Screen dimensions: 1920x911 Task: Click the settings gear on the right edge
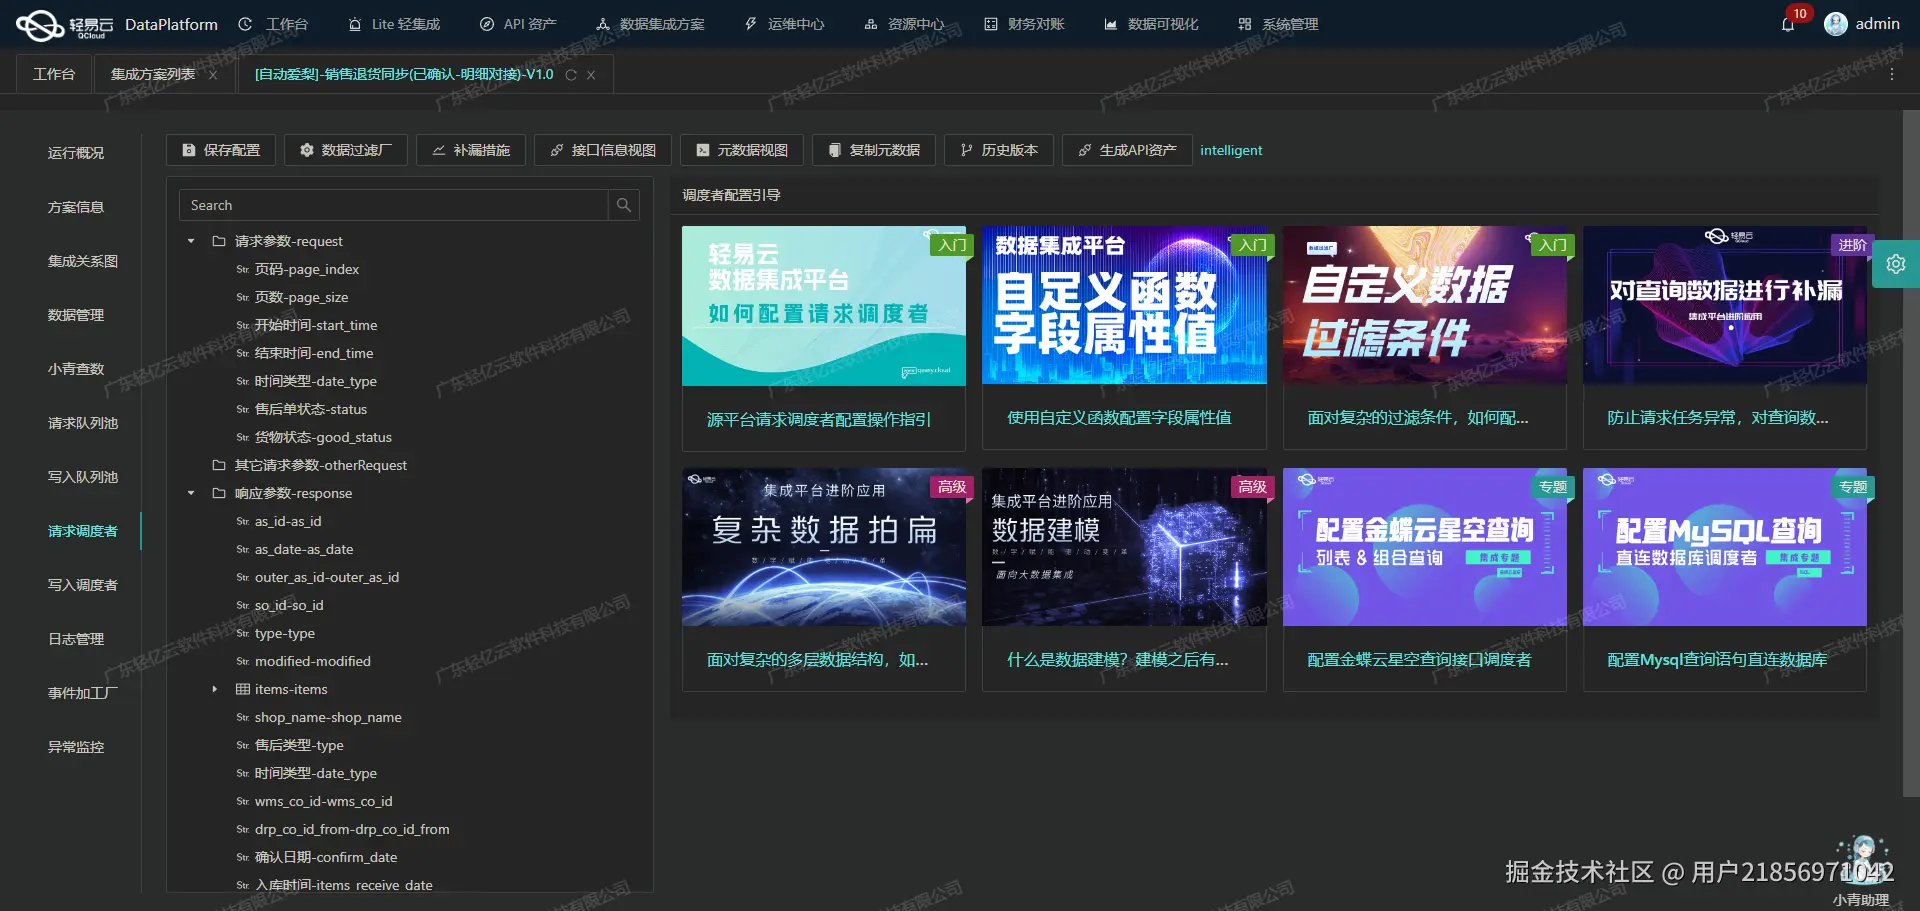click(1896, 264)
